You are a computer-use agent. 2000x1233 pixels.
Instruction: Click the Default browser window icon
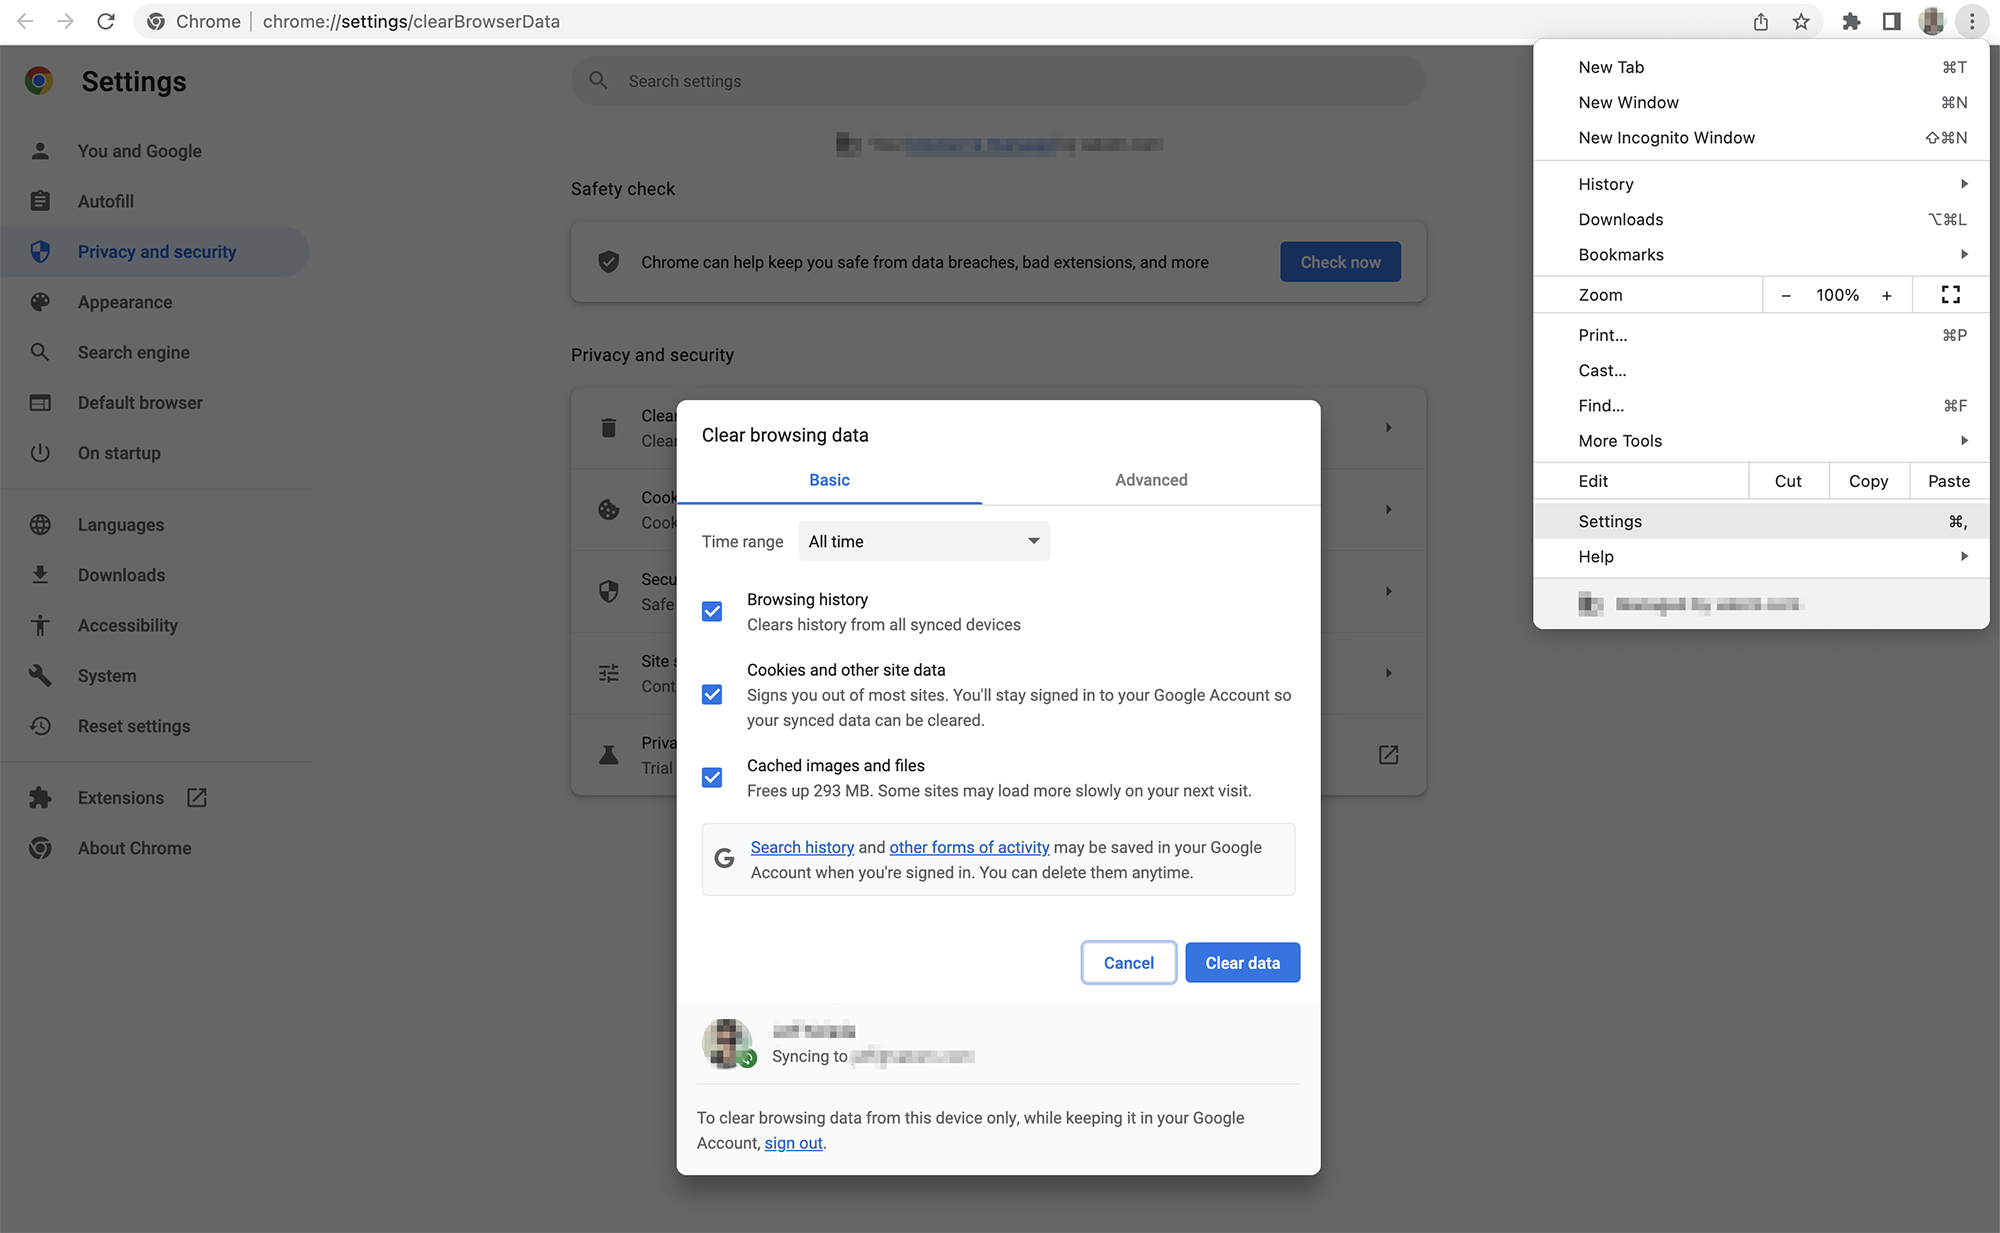click(x=40, y=402)
